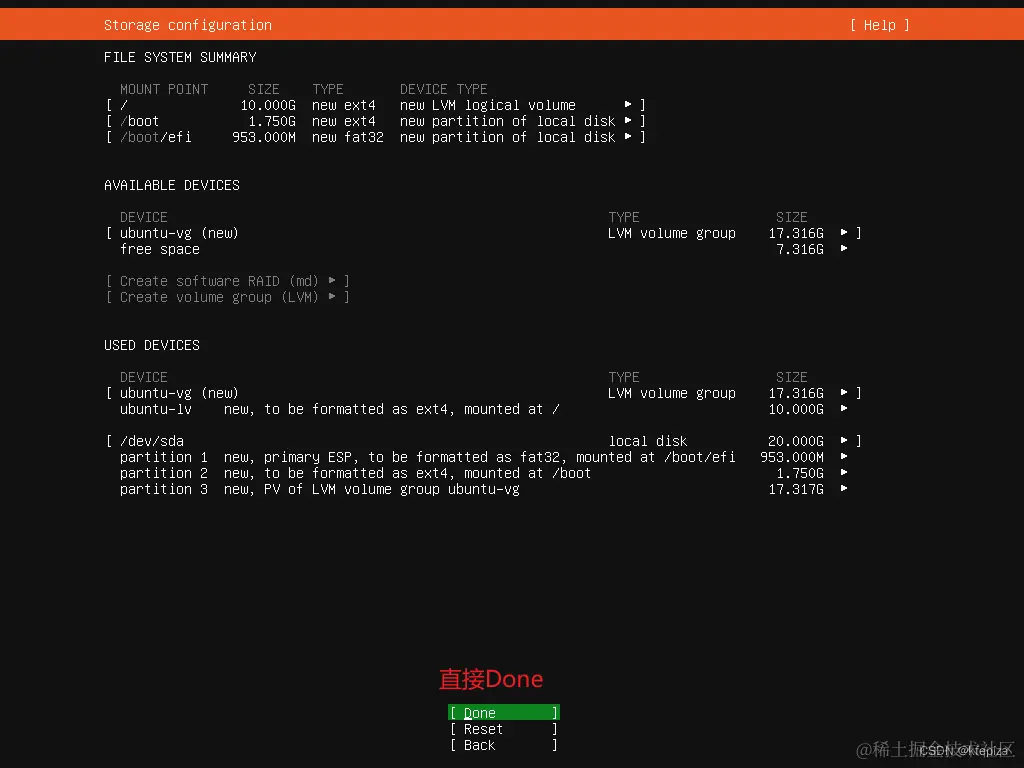Select the free space row label
Viewport: 1024px width, 768px height.
pyautogui.click(x=159, y=249)
